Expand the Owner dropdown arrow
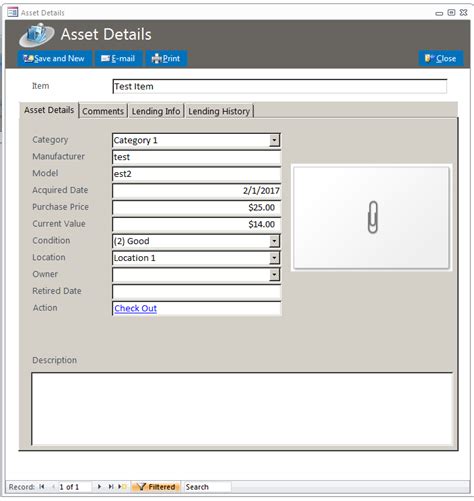474x501 pixels. 274,275
